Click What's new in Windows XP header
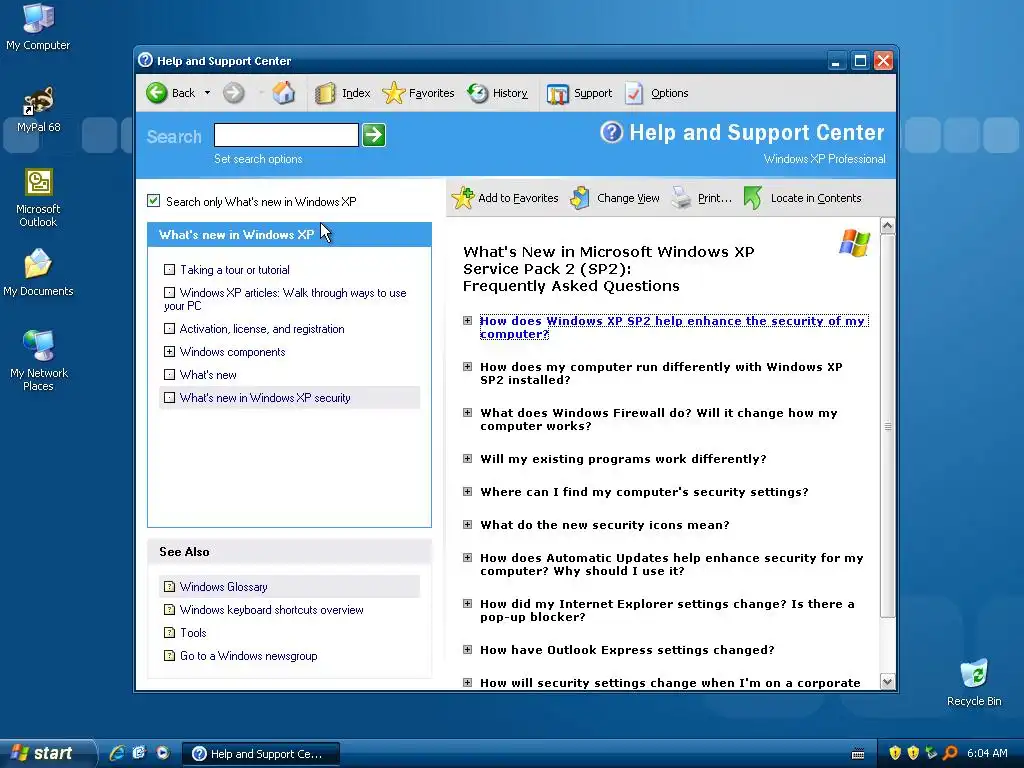Screen dimensions: 1024x768 tap(289, 234)
